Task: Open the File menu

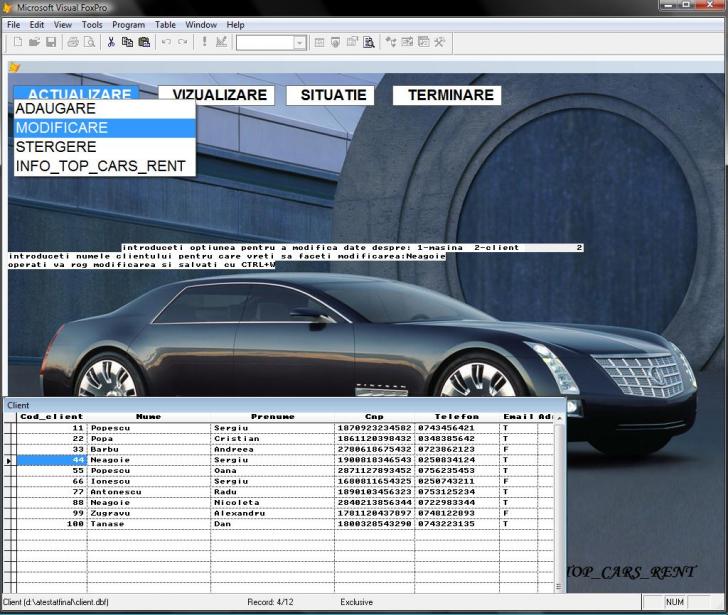Action: coord(13,25)
